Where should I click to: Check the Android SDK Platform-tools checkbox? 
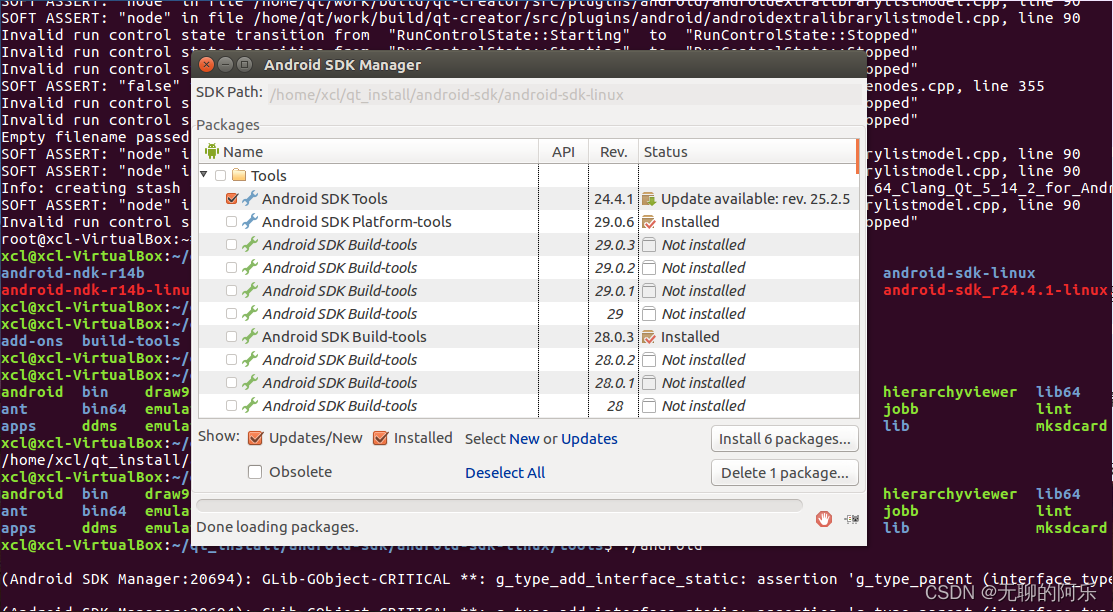[231, 222]
